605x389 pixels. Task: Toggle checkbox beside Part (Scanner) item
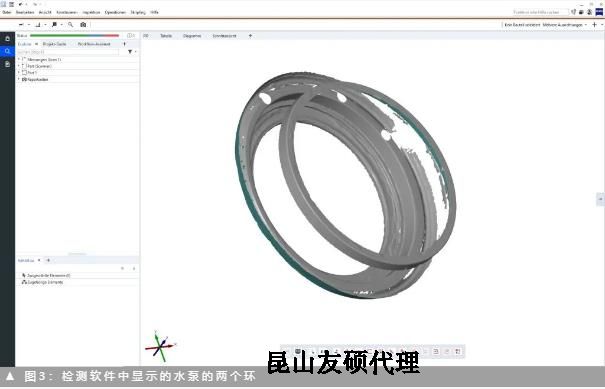point(24,66)
